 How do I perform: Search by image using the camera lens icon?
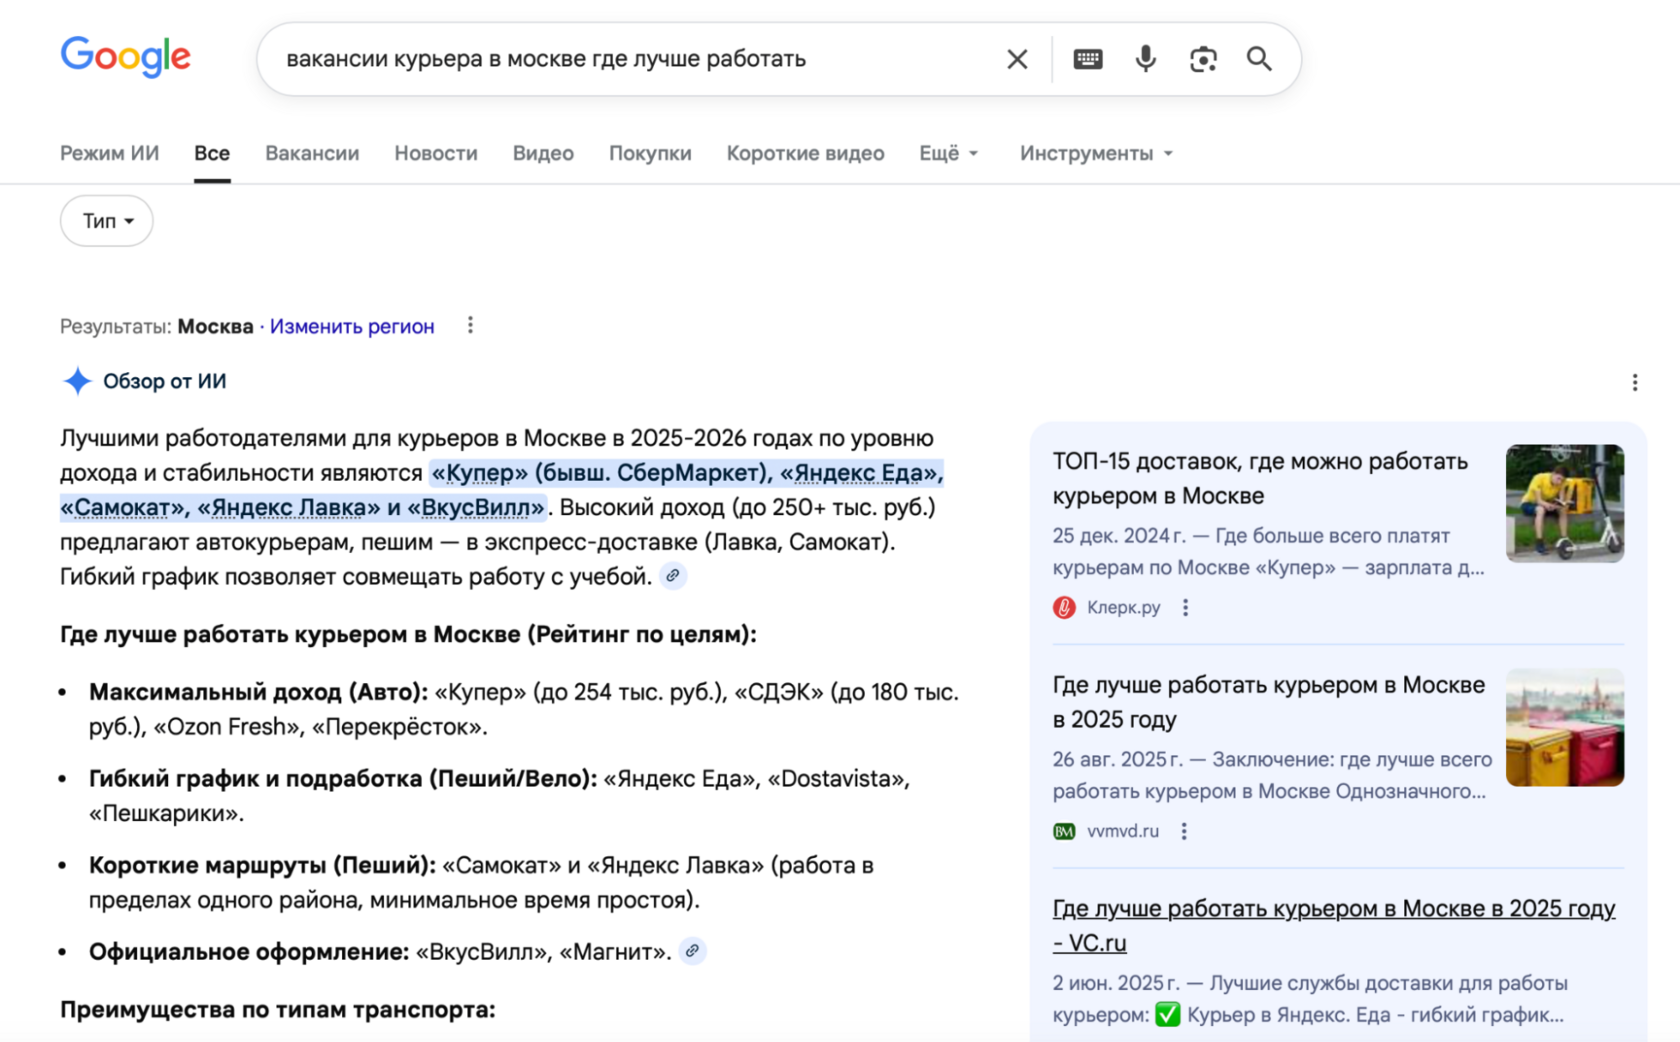(1203, 59)
